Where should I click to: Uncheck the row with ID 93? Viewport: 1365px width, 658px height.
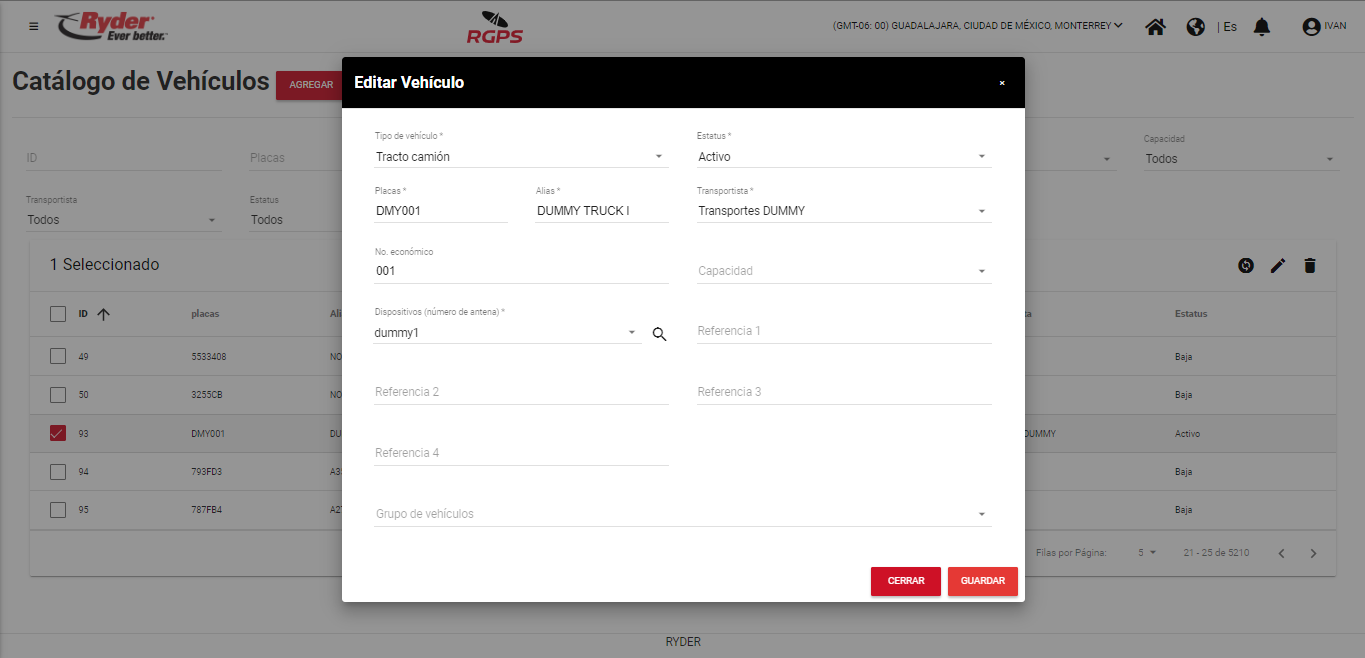tap(58, 434)
